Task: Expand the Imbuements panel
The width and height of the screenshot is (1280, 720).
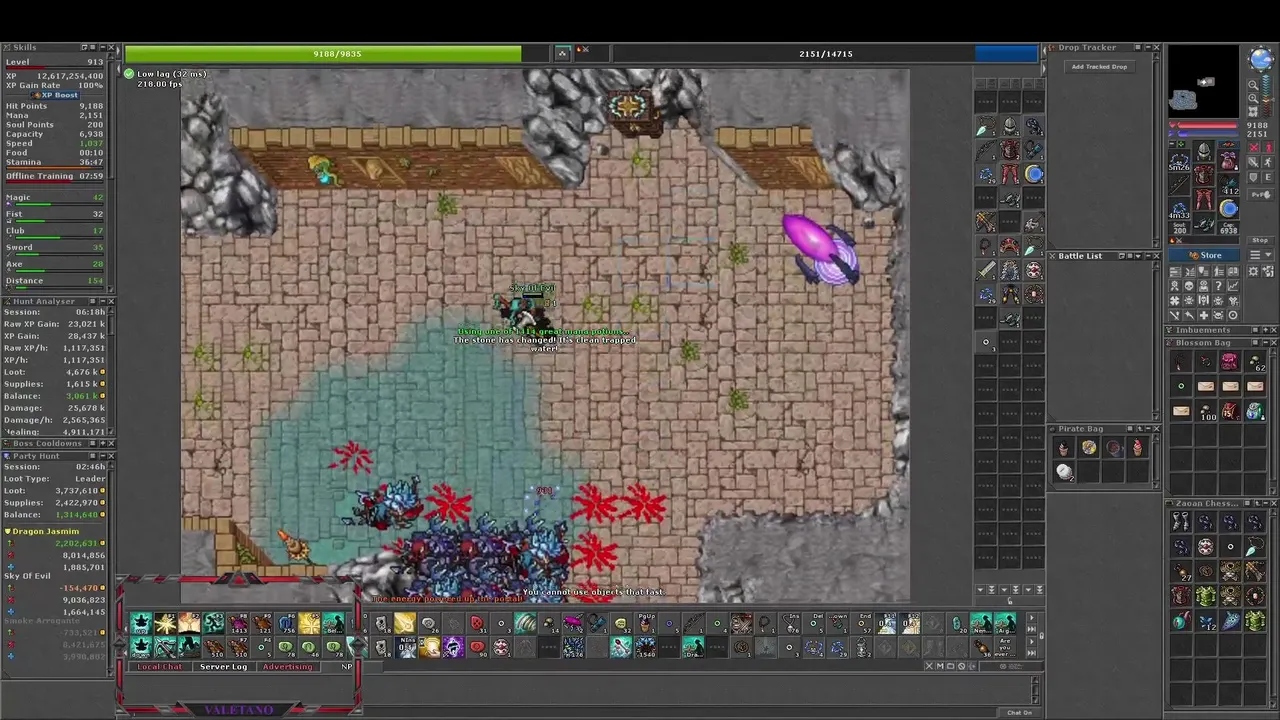Action: 1266,330
